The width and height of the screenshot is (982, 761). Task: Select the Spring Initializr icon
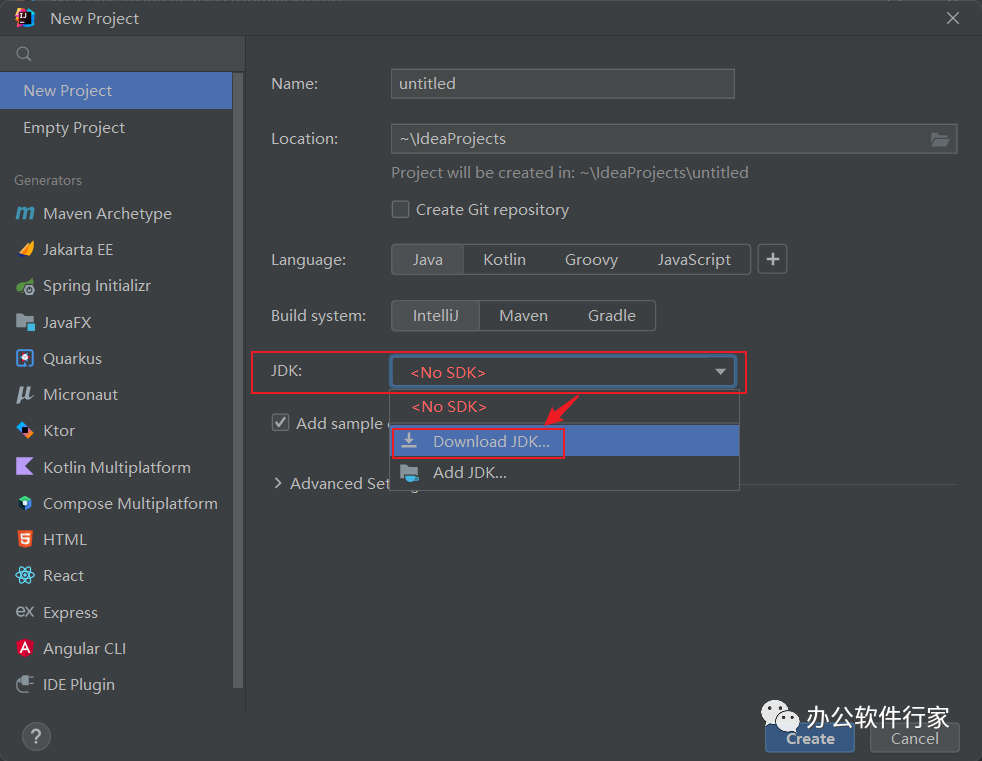25,287
